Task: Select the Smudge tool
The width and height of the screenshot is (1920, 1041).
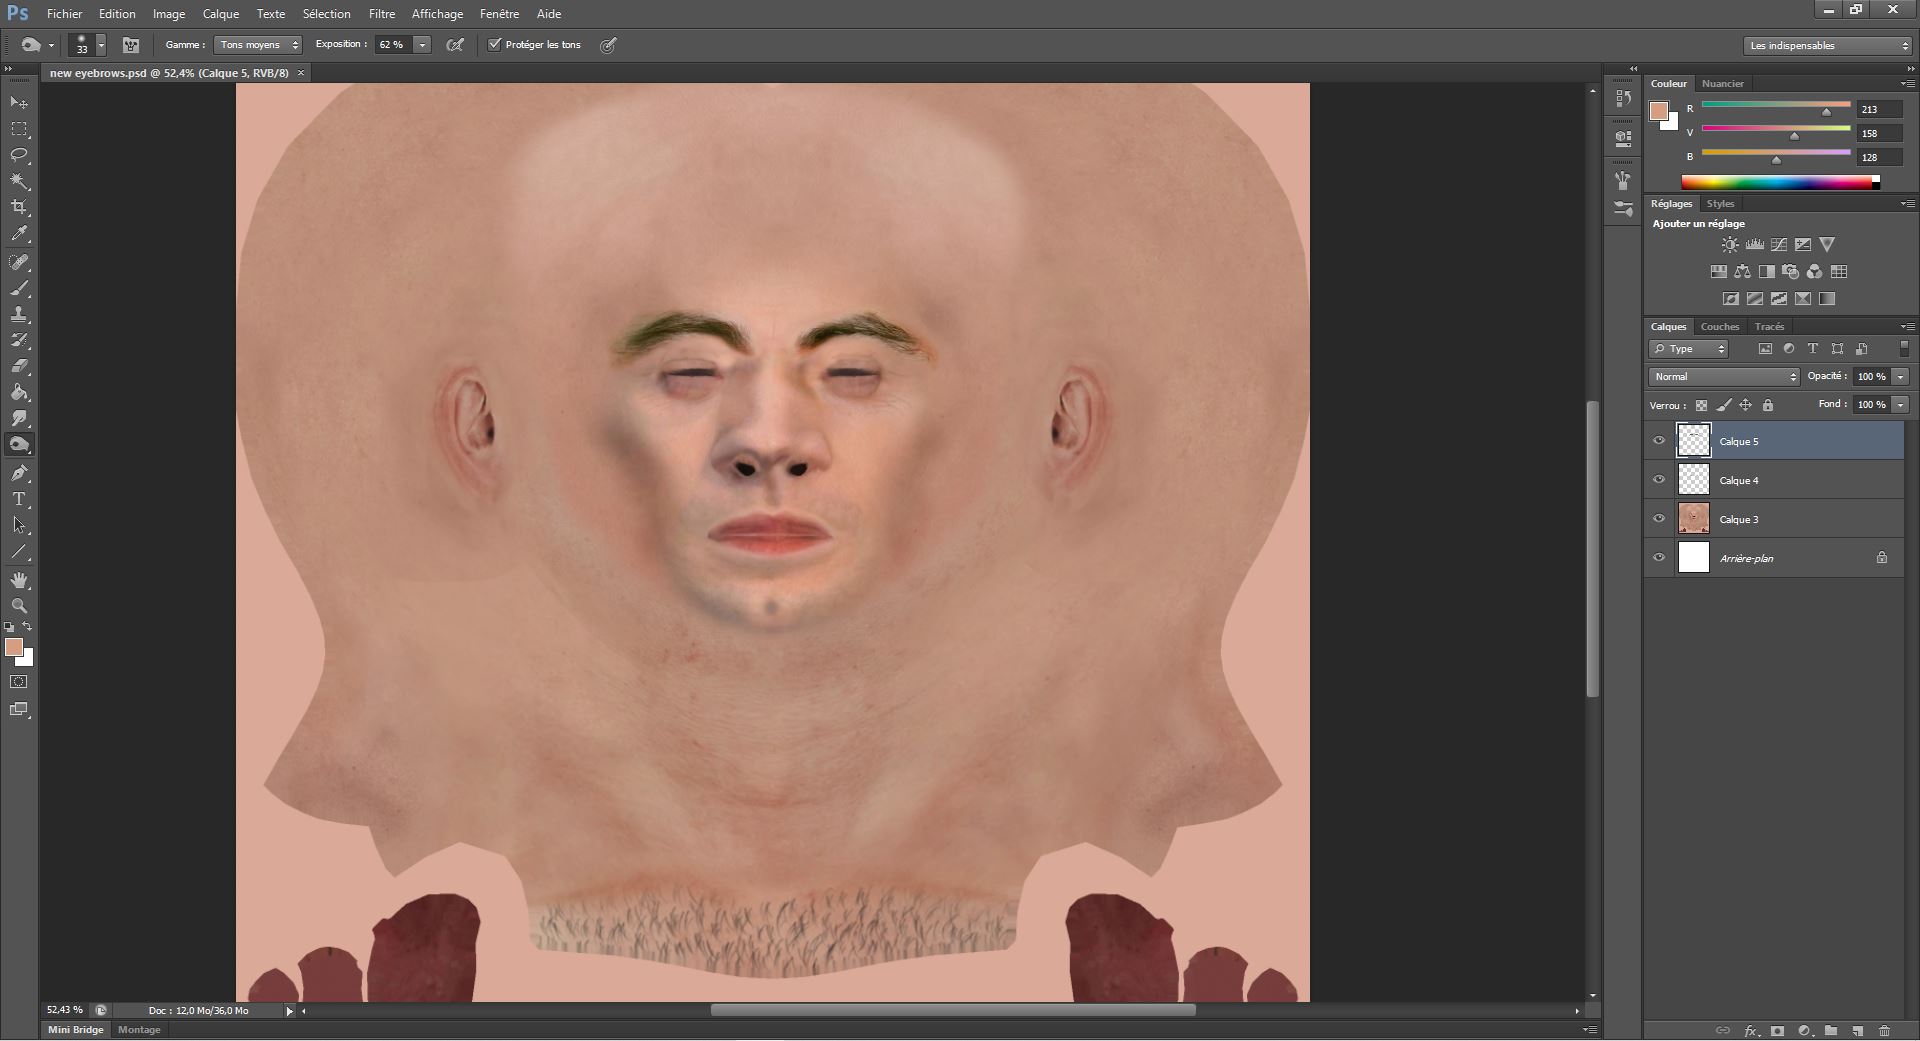Action: (x=19, y=418)
